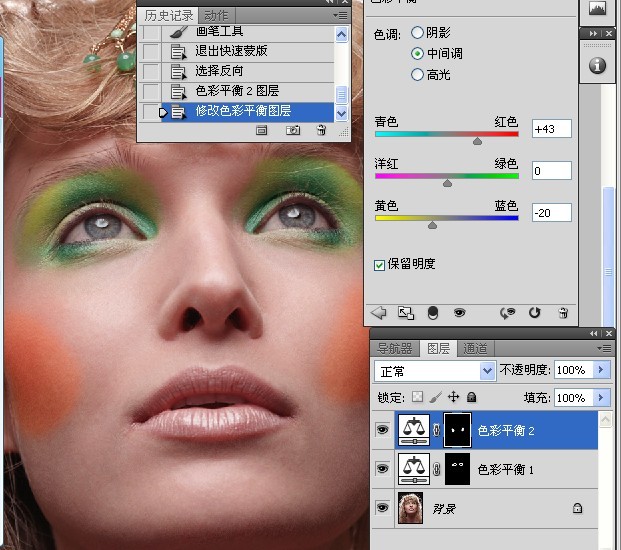The width and height of the screenshot is (621, 550).
Task: Click the layers list scroll up arrow
Action: tap(605, 419)
